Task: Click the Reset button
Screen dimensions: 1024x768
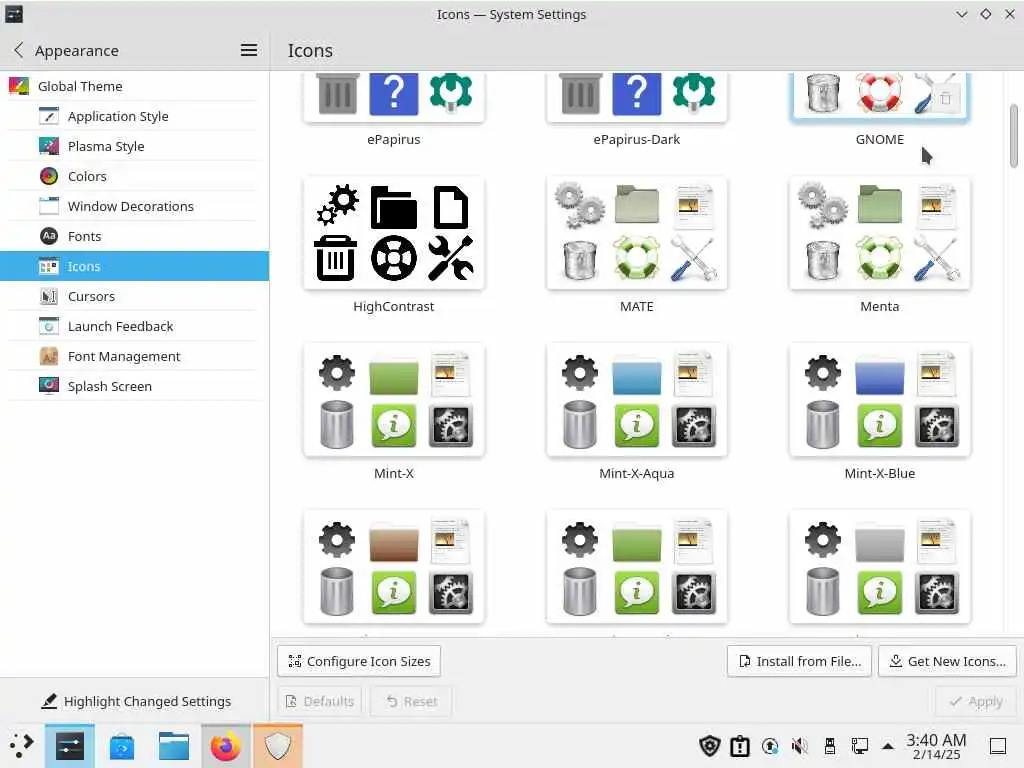Action: [411, 701]
